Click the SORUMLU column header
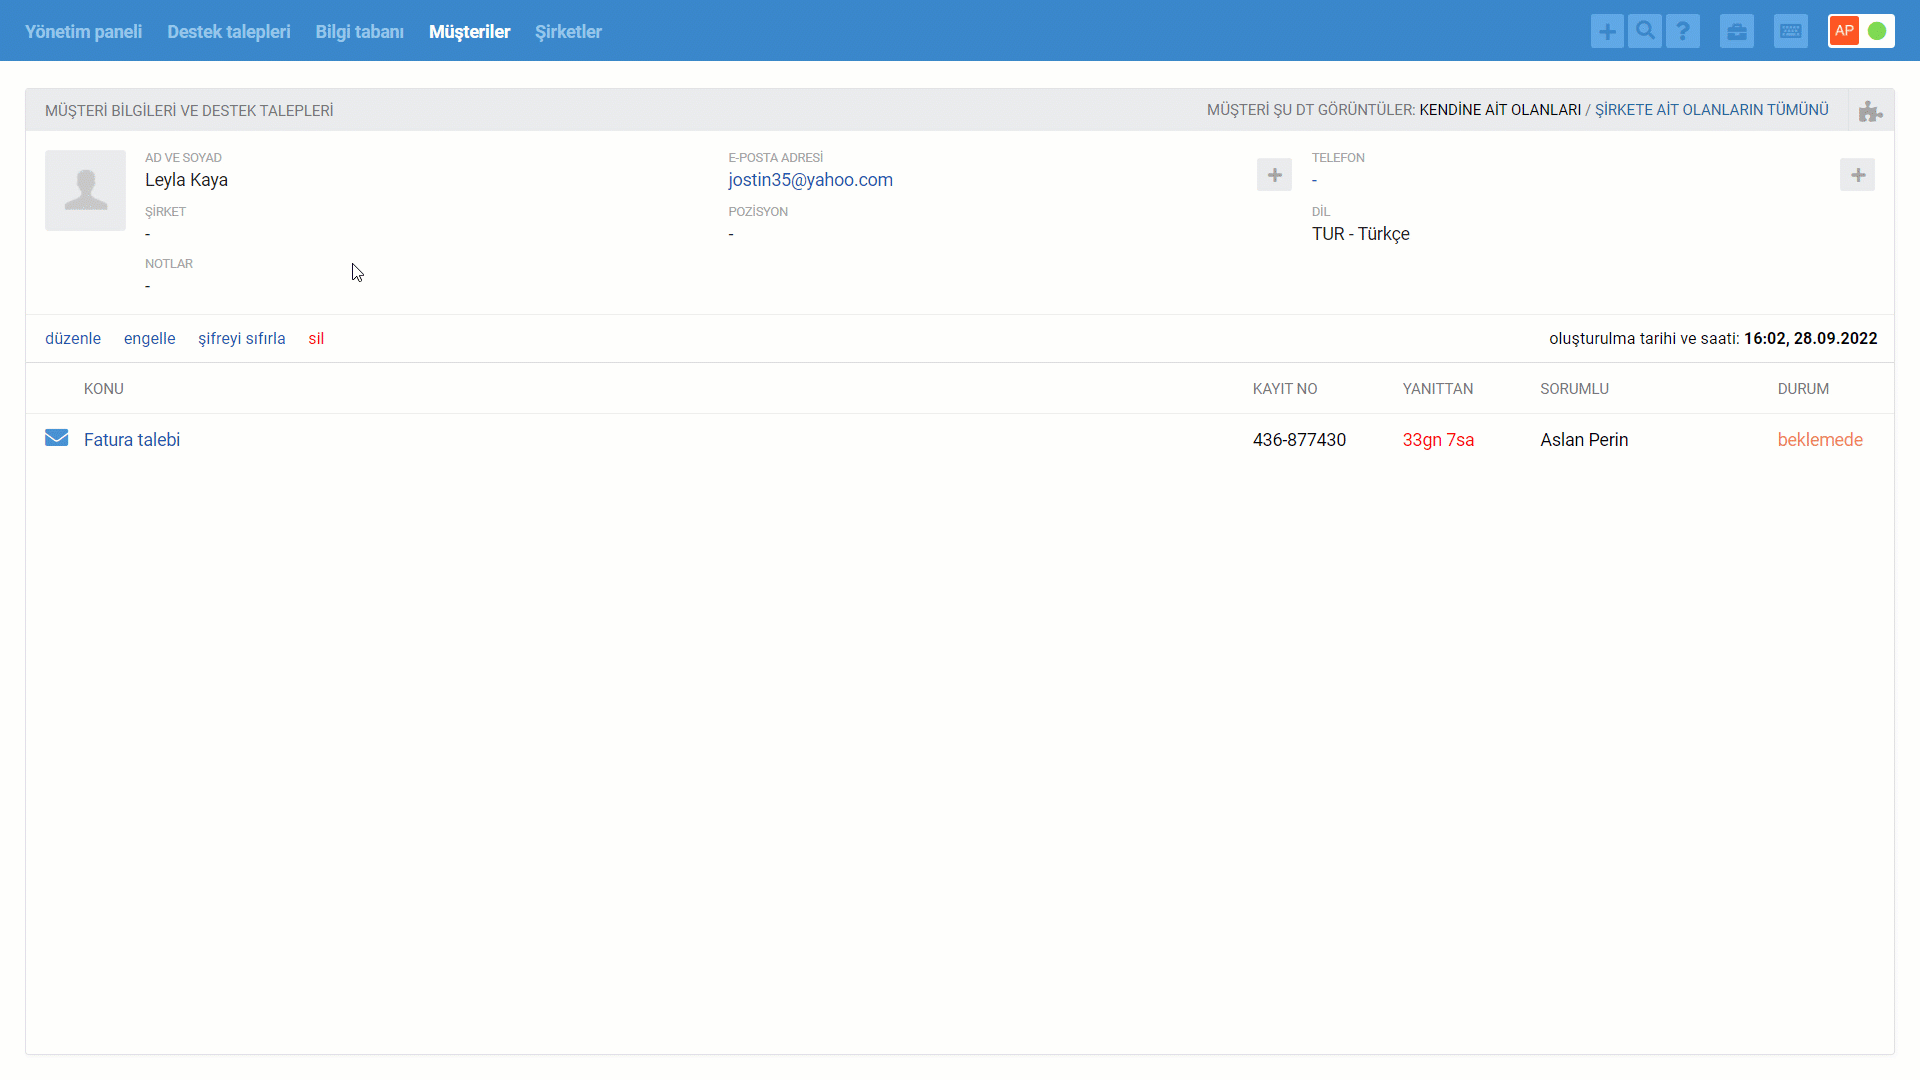This screenshot has width=1920, height=1080. 1574,389
